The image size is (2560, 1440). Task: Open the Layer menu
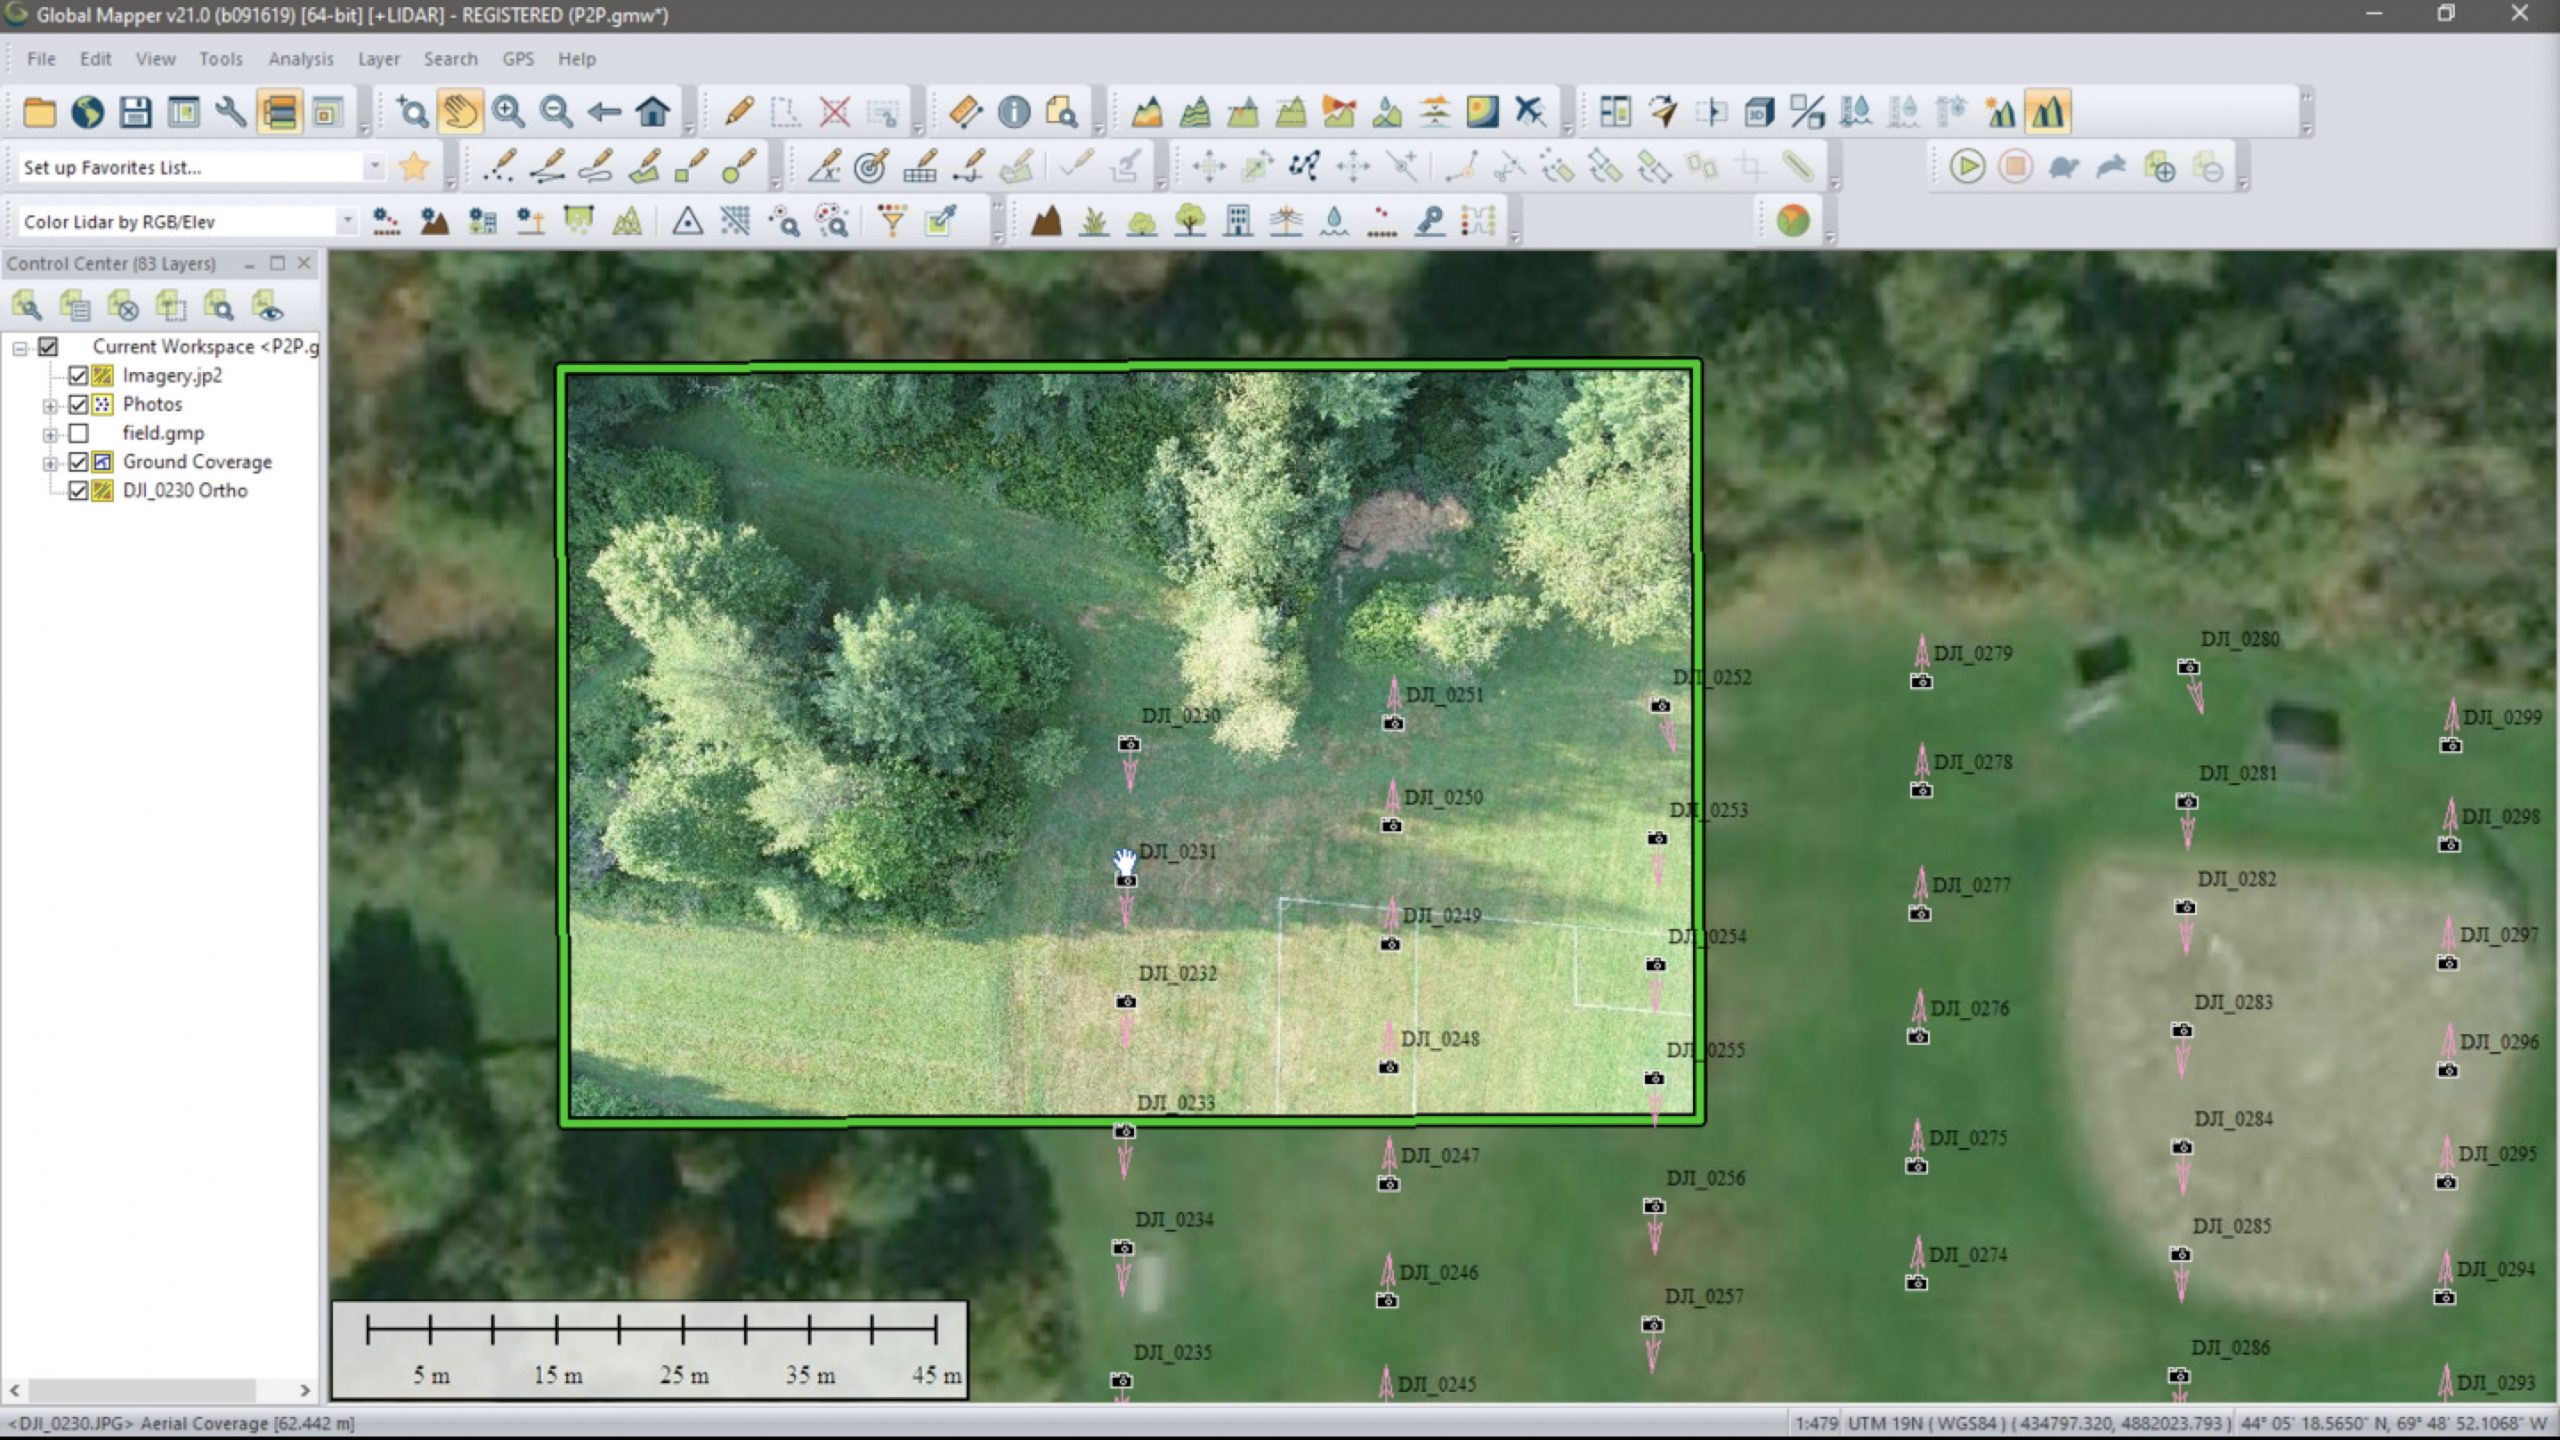379,59
